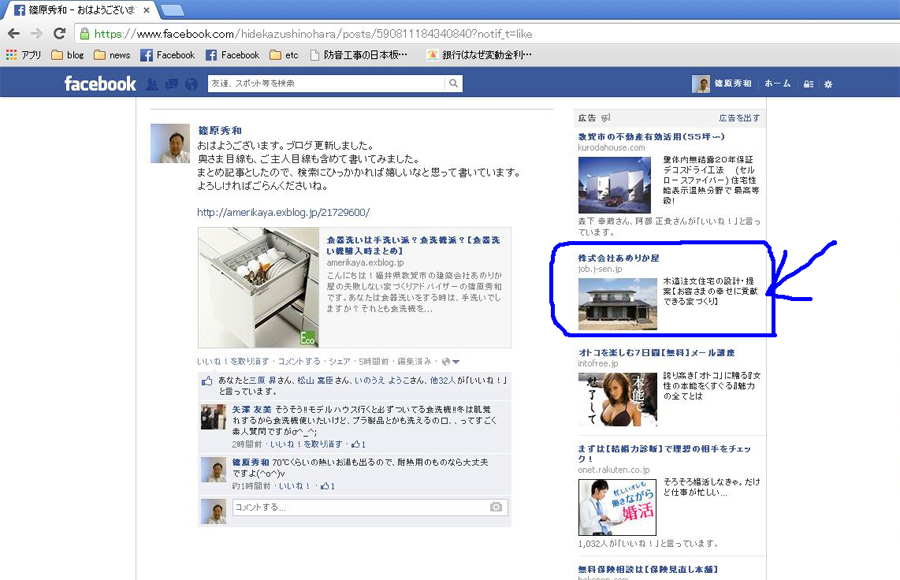Close the 篠原秀和 browser tab
The height and width of the screenshot is (580, 900).
tap(146, 10)
